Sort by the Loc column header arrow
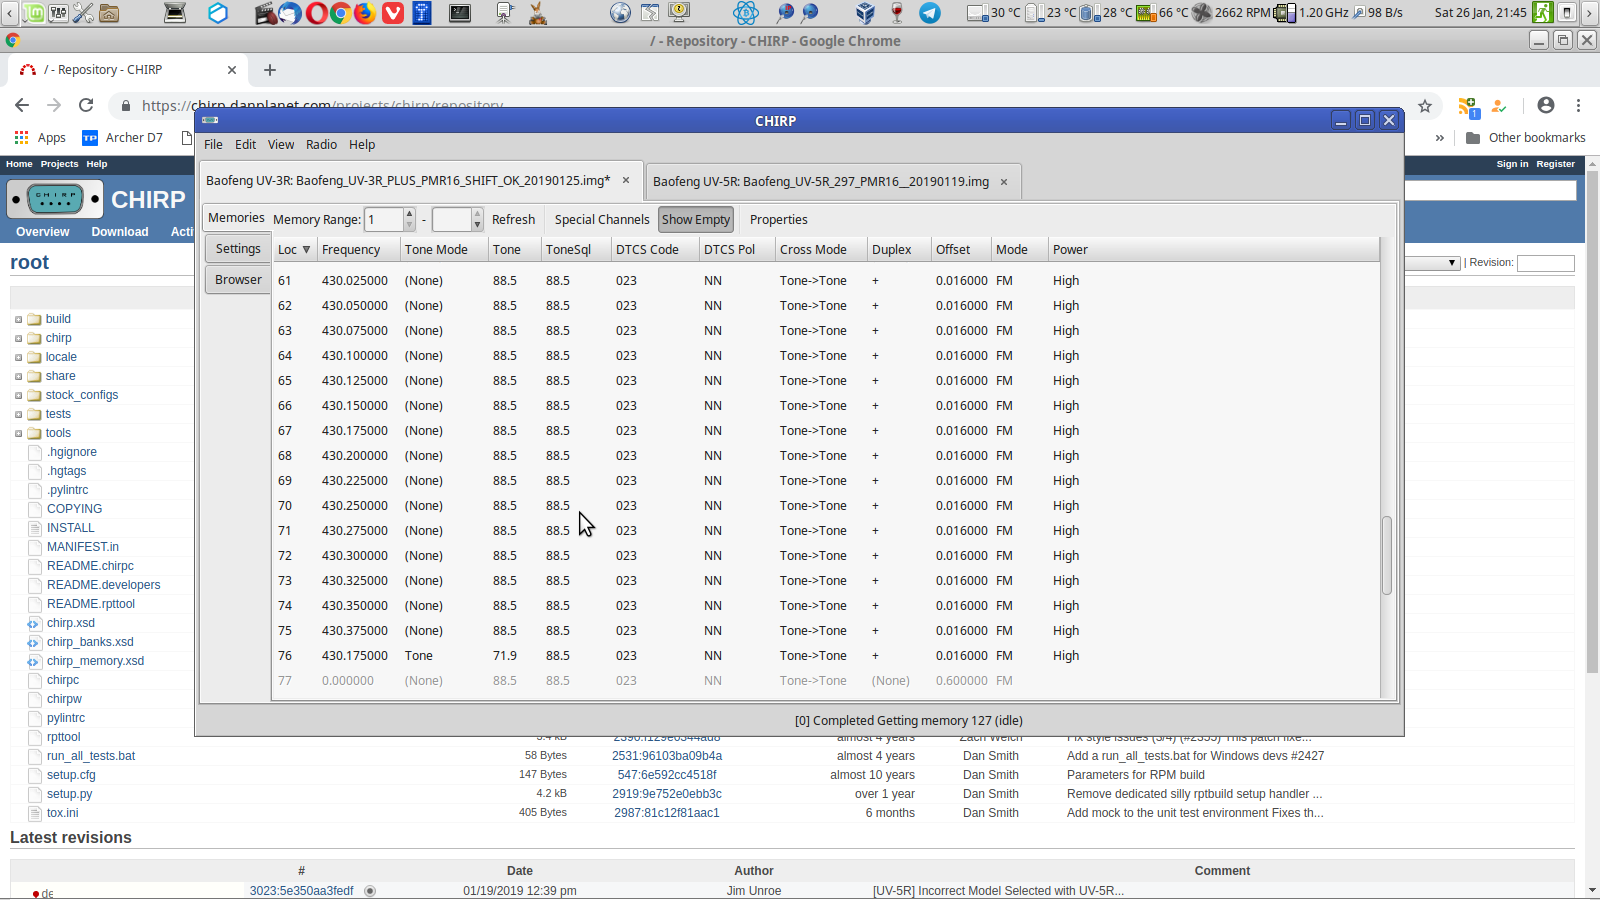 (x=306, y=249)
